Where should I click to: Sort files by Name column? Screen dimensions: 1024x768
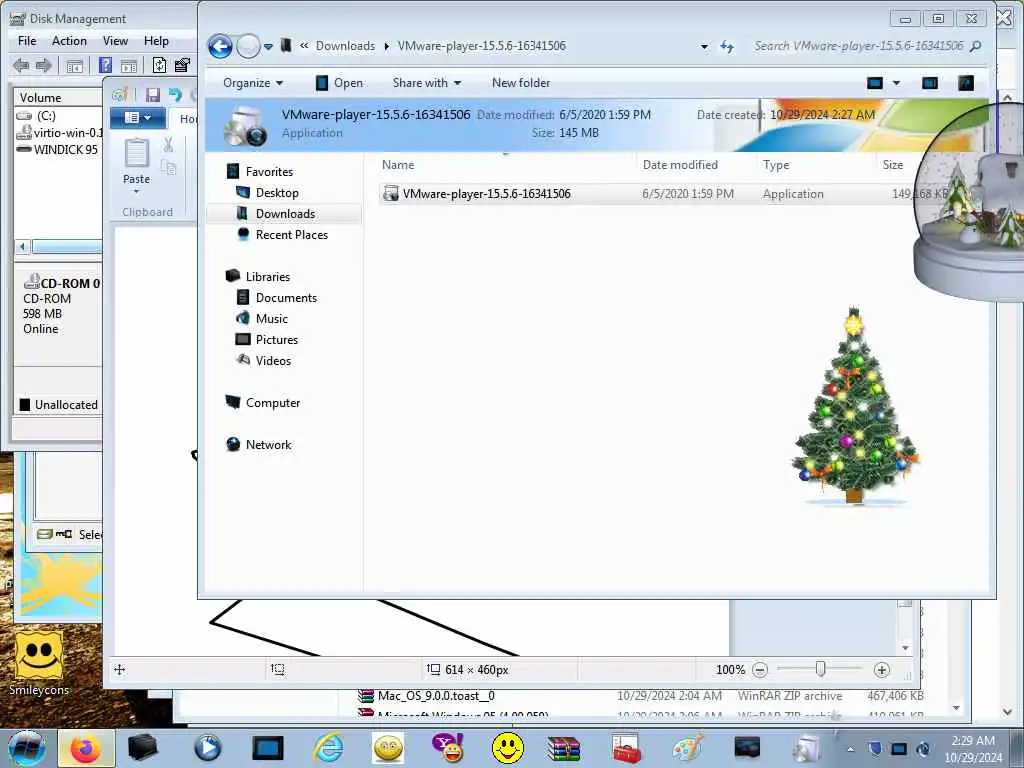tap(398, 165)
